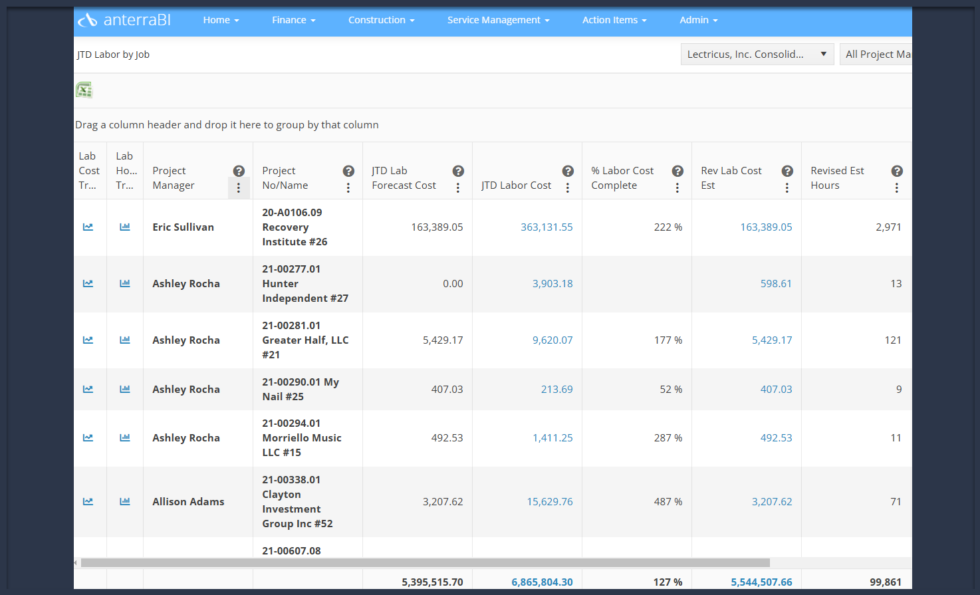This screenshot has width=980, height=595.
Task: Open the labor hours trend chart for Hunter Independent #27
Action: click(x=124, y=283)
